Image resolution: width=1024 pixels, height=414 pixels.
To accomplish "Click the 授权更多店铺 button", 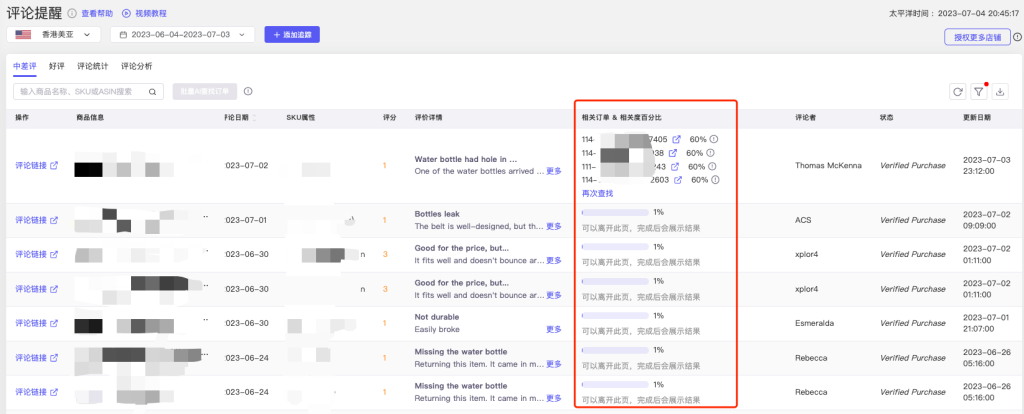I will click(x=976, y=37).
